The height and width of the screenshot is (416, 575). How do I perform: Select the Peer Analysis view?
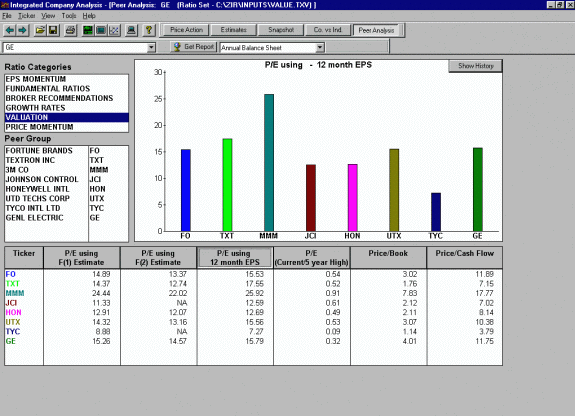376,30
